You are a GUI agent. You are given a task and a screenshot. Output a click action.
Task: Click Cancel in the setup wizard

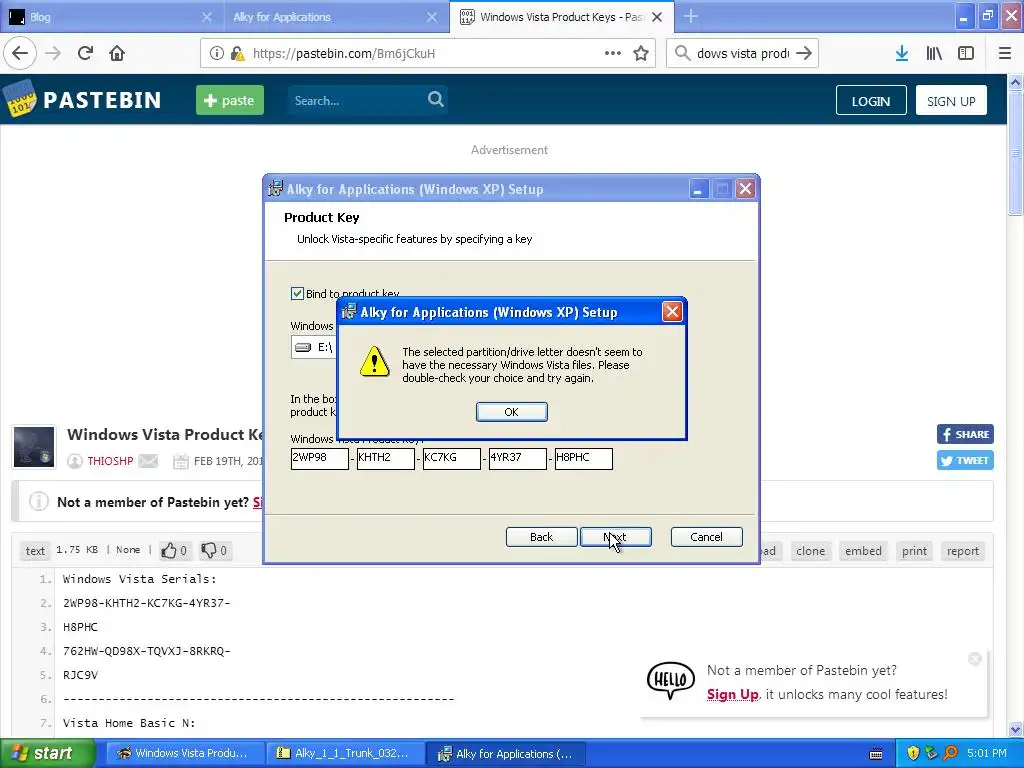[706, 537]
